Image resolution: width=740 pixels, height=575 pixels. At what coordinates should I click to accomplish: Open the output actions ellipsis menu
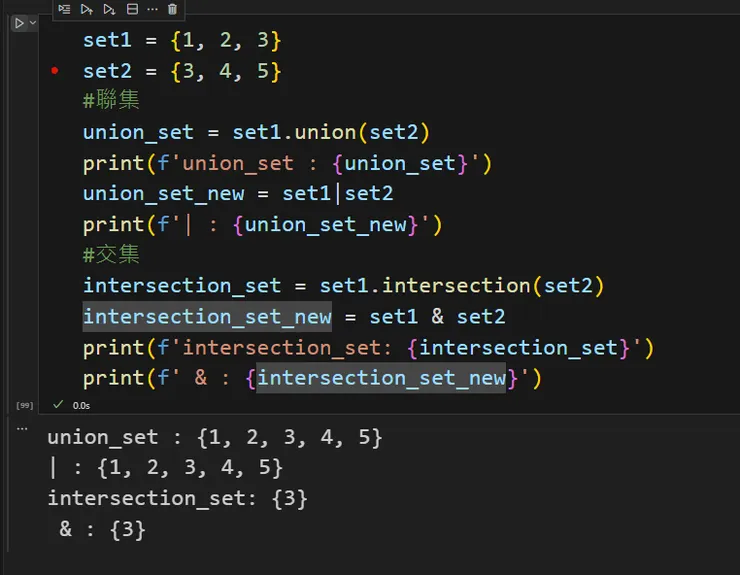24,426
